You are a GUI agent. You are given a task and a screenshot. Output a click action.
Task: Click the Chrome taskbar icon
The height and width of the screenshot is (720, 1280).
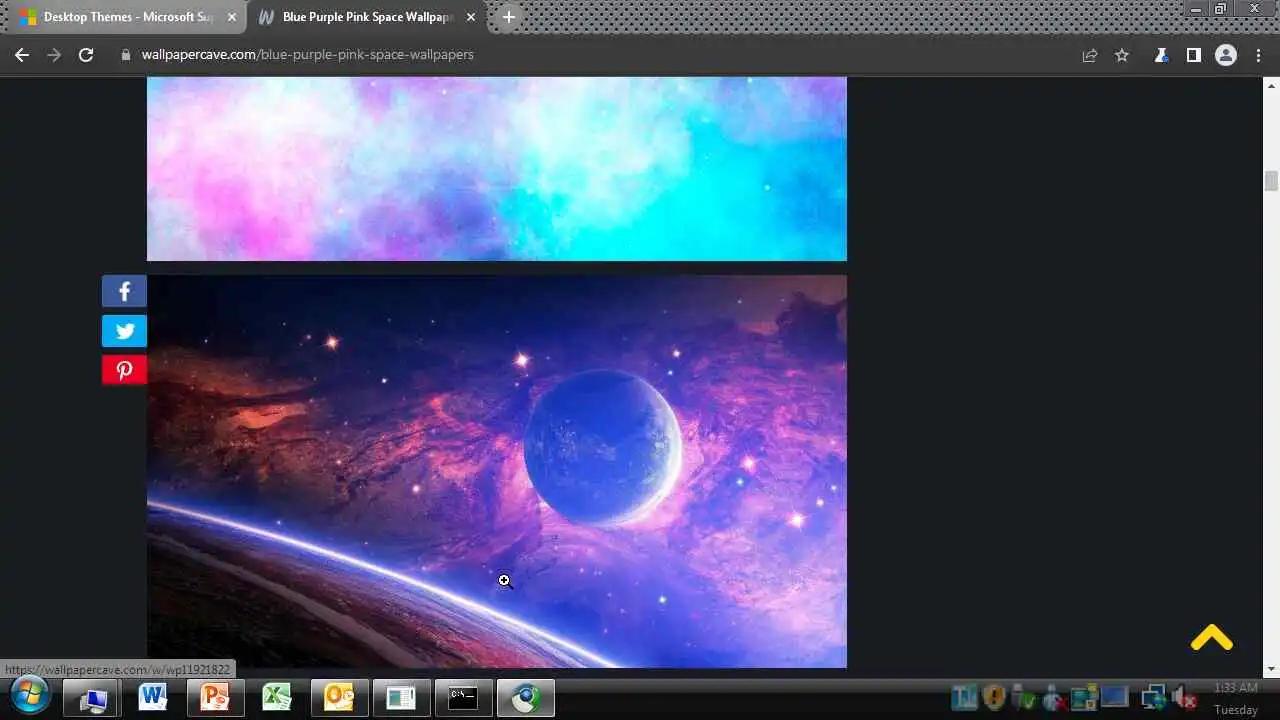[x=525, y=697]
